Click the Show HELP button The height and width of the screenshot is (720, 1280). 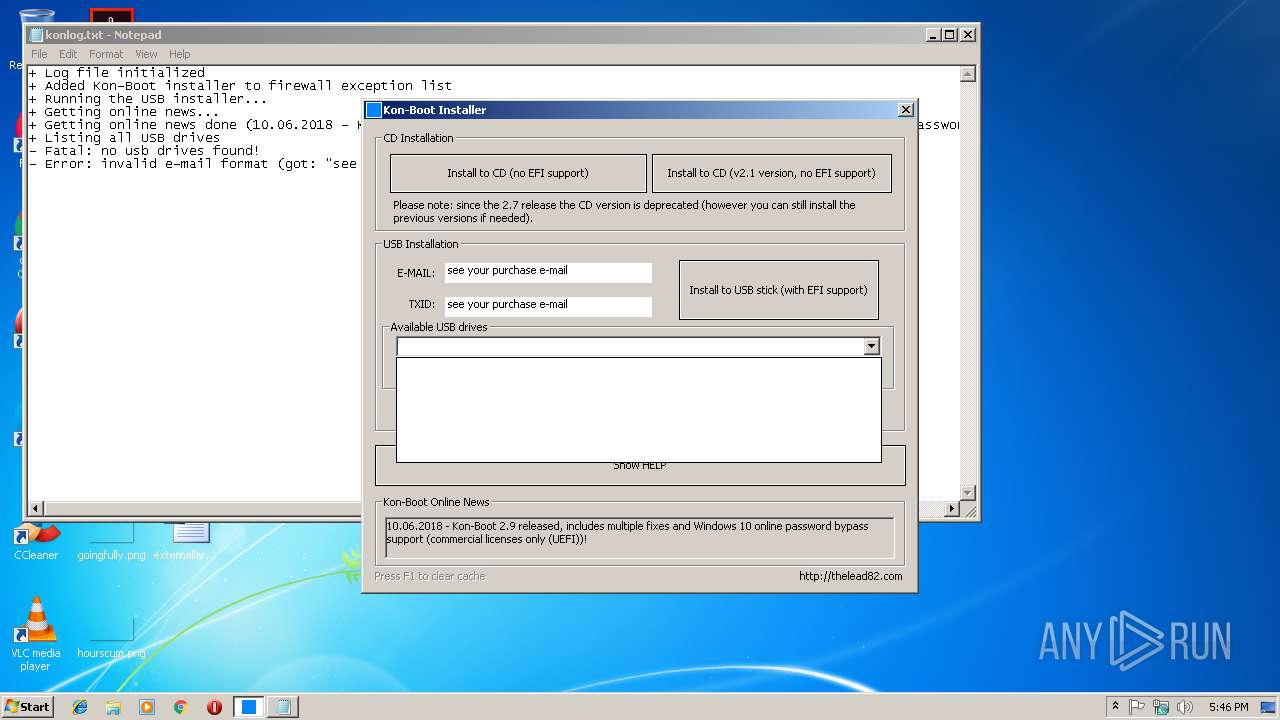click(640, 465)
